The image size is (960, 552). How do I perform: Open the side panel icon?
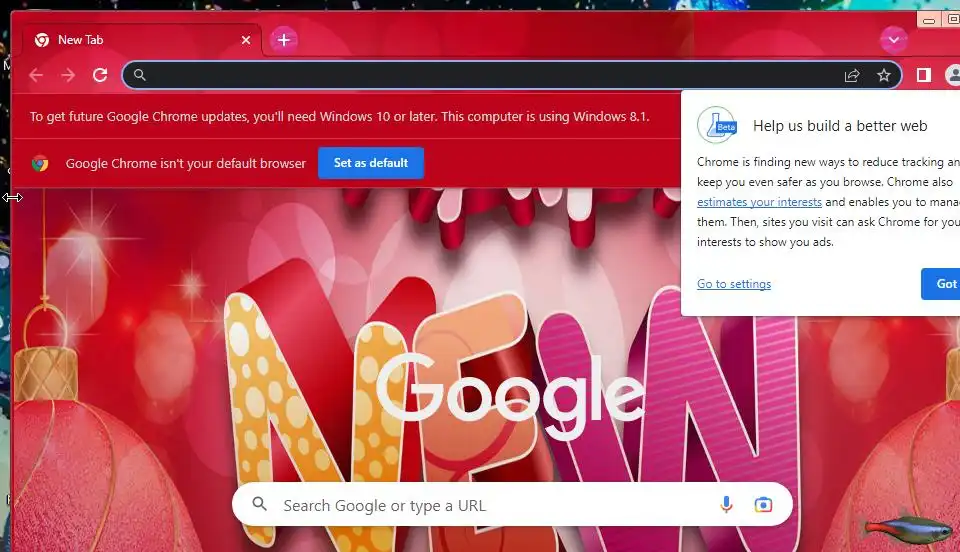[924, 75]
